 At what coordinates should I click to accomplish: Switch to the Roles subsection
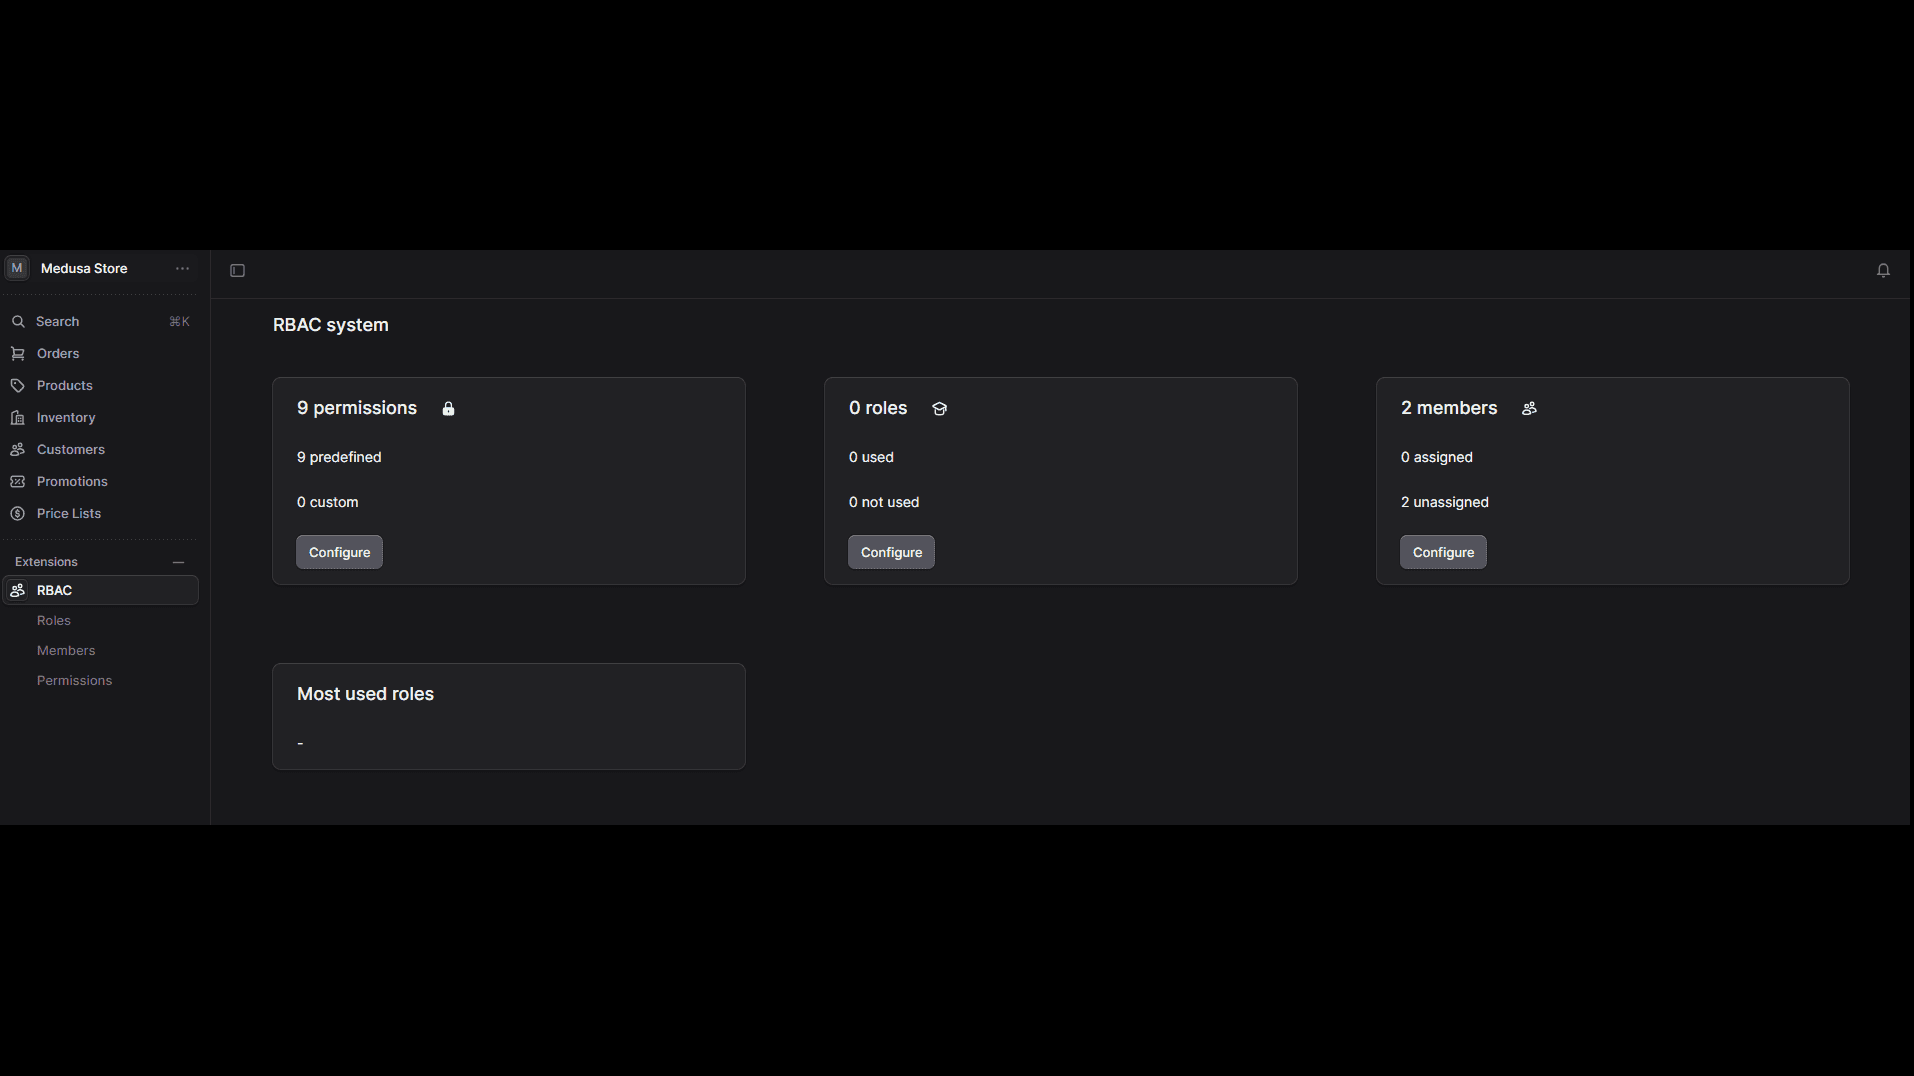click(53, 620)
